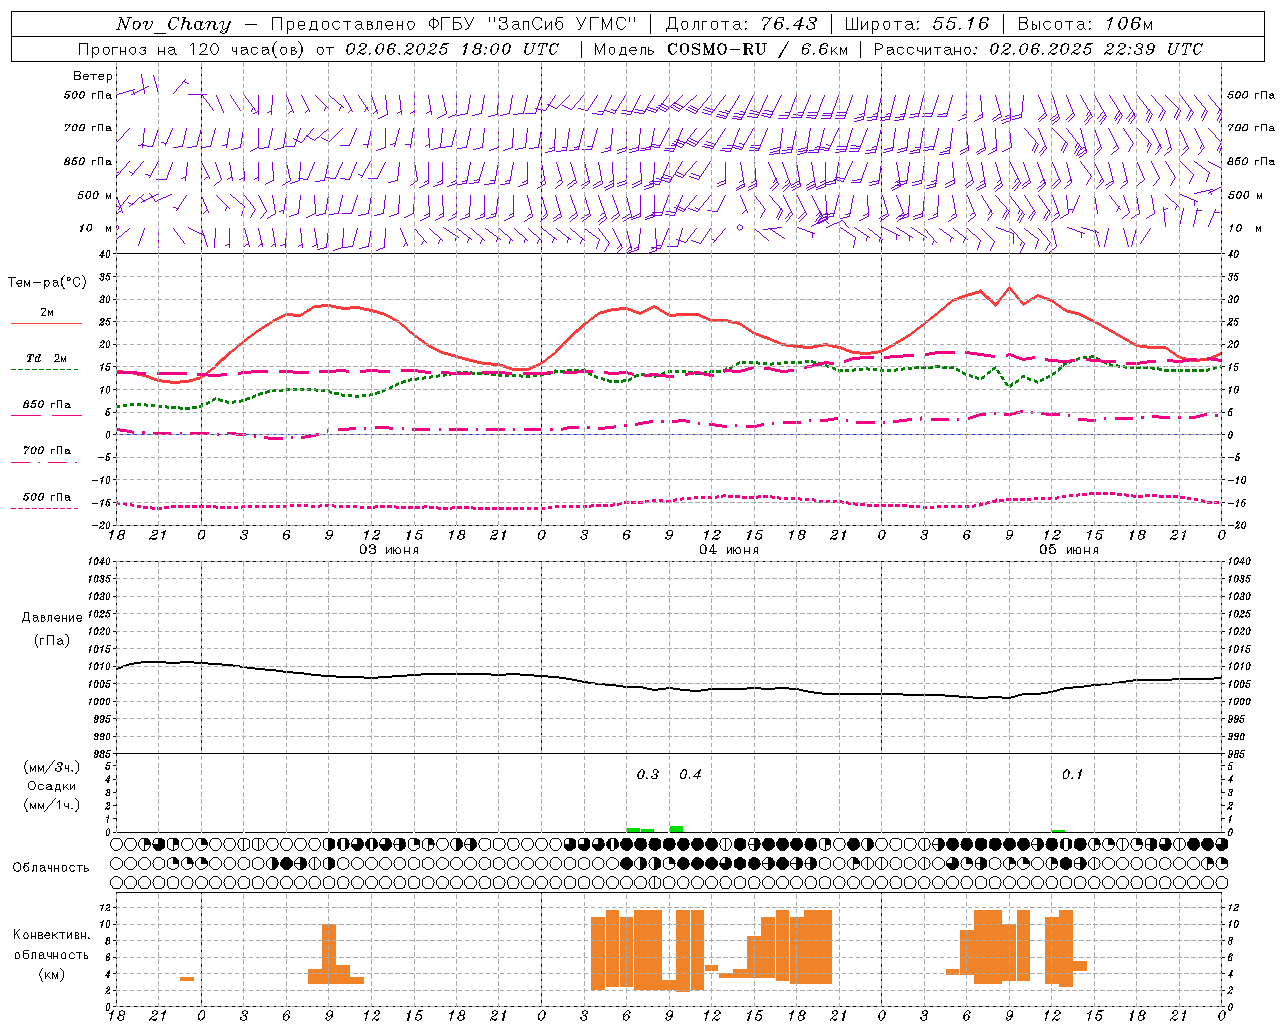Click the 0.1 precipitation value

tap(1072, 774)
